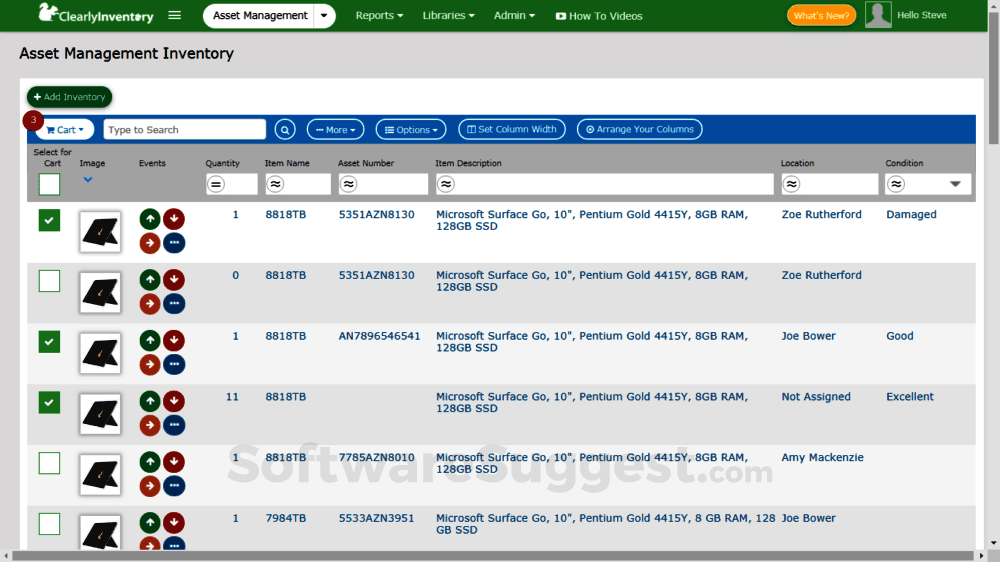
Task: Click the red down arrow in the Amy Mackenzie row
Action: pos(173,461)
